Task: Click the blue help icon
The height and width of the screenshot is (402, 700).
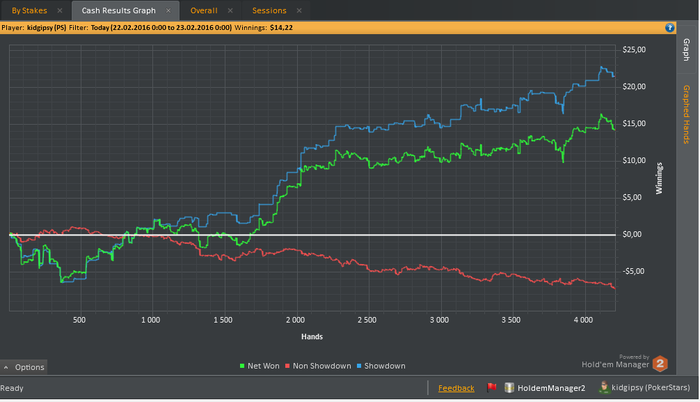Action: click(670, 28)
